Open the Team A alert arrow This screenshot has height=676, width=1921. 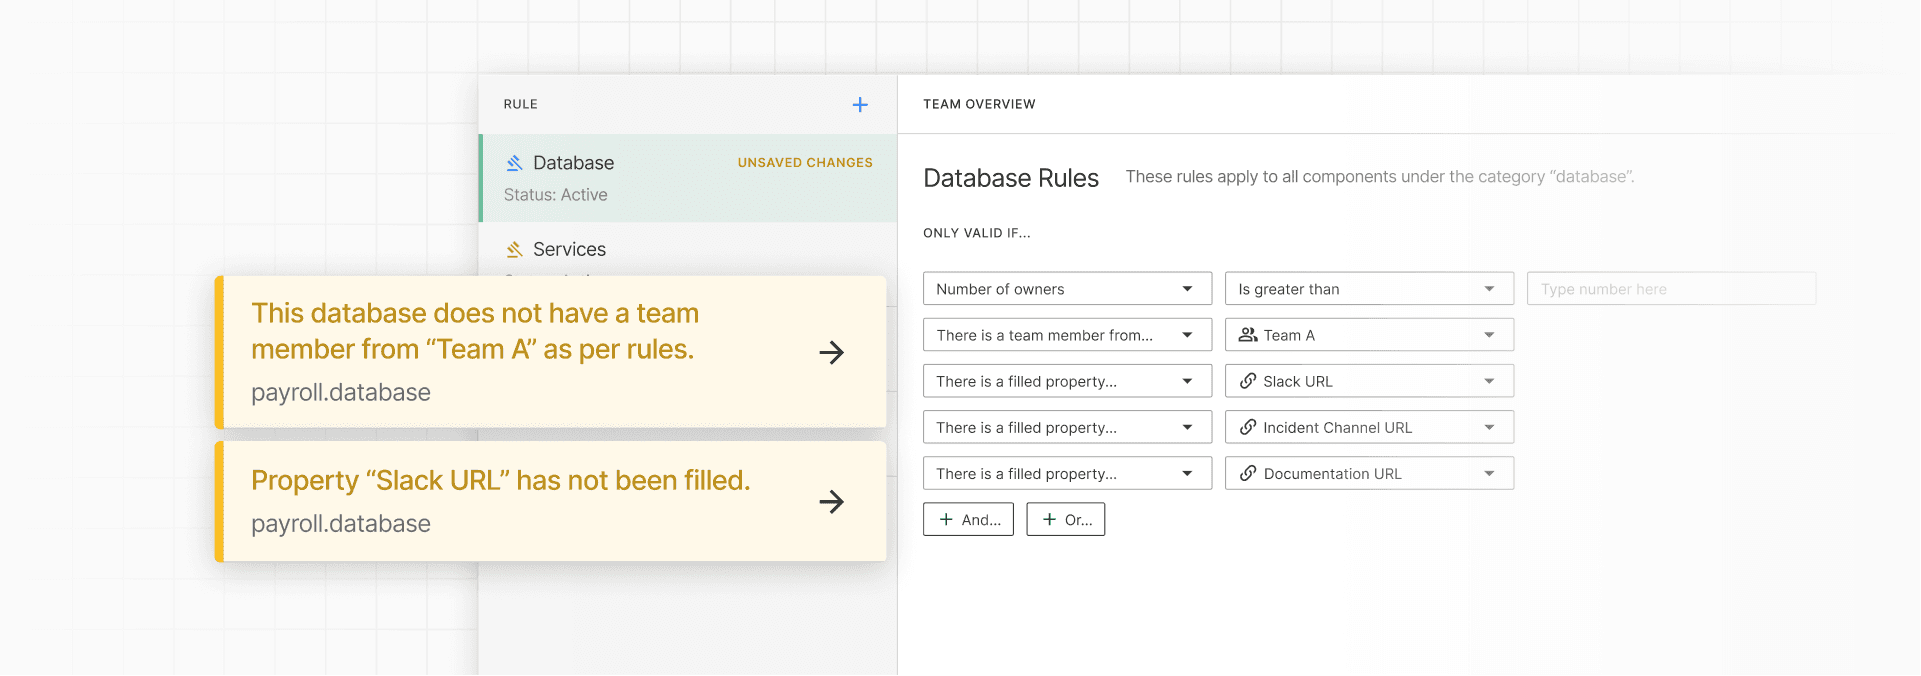coord(831,352)
